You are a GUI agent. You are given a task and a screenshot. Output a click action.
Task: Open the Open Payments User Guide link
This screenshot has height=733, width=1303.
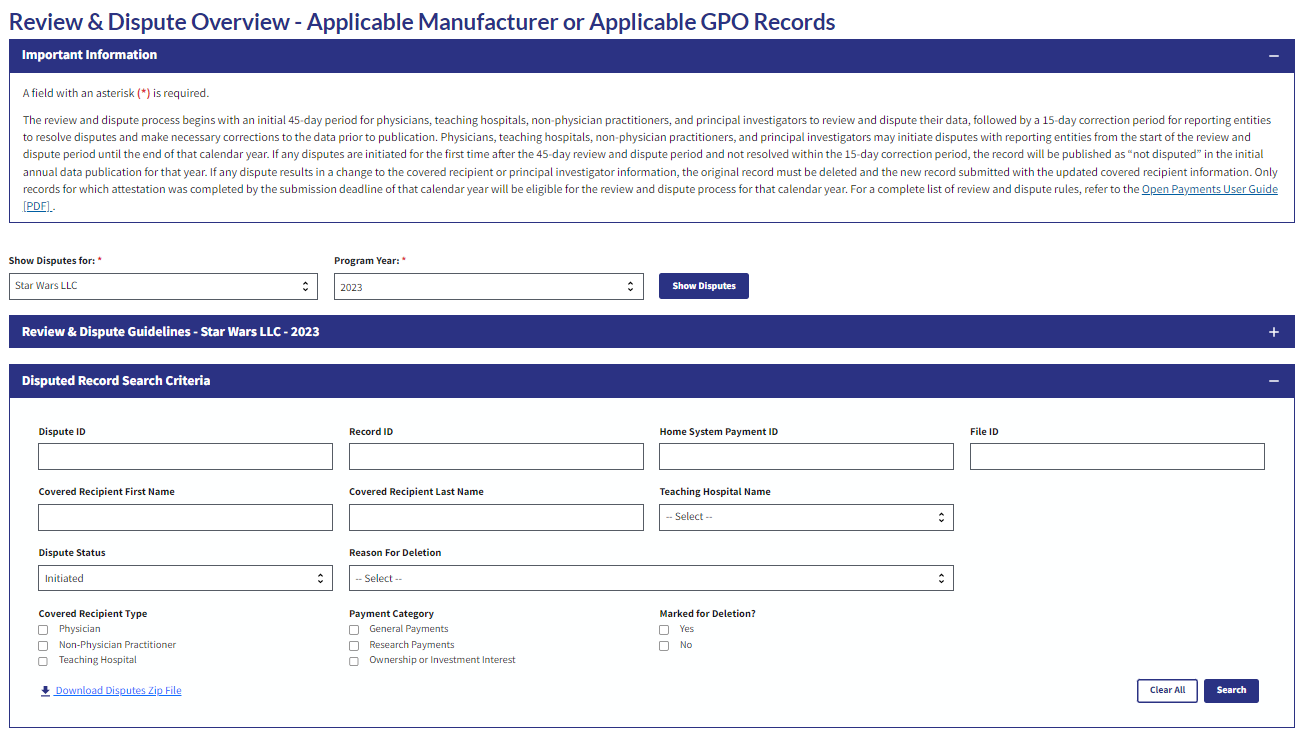pos(1209,190)
